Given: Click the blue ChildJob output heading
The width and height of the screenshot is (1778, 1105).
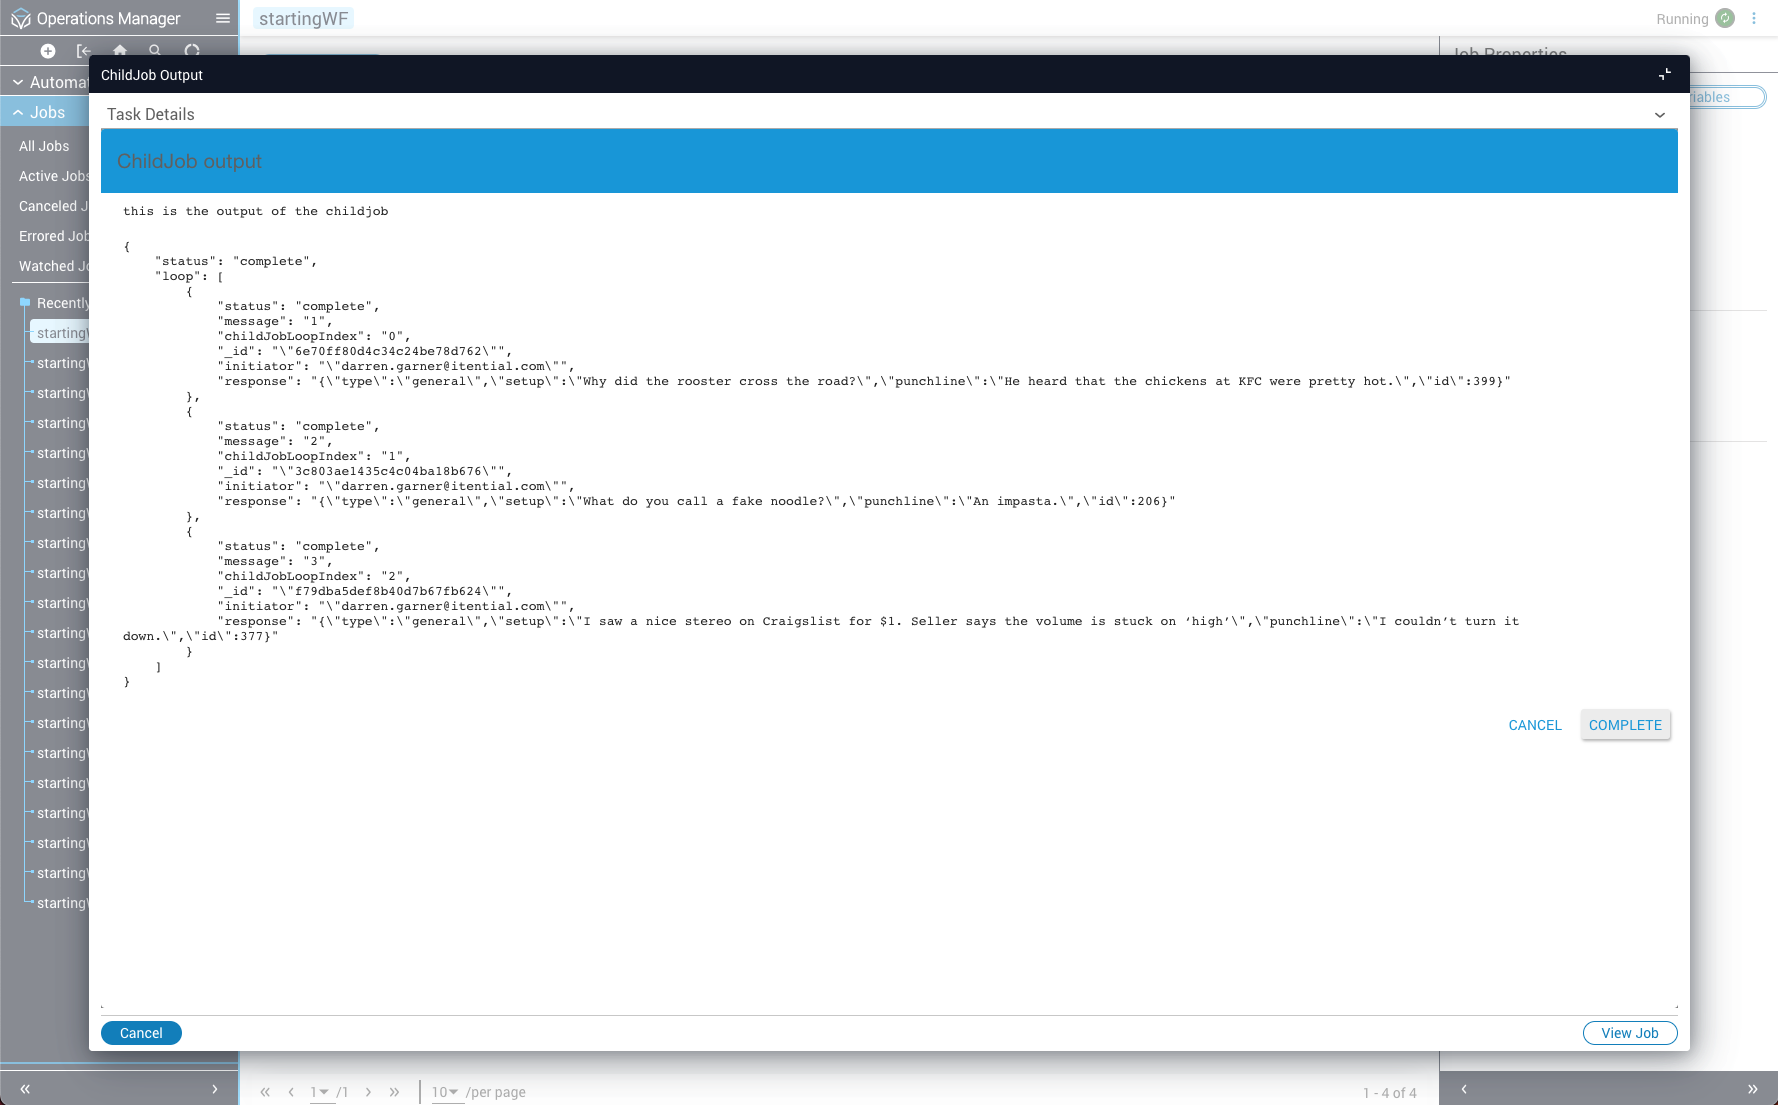Looking at the screenshot, I should coord(189,161).
